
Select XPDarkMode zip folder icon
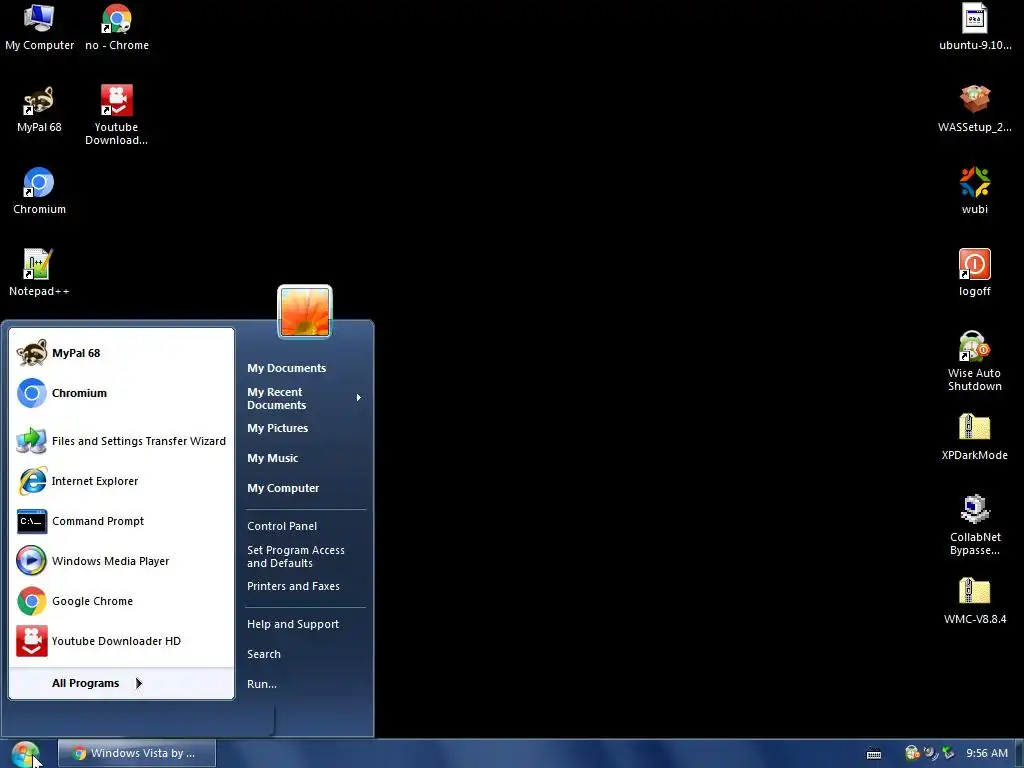[x=974, y=438]
